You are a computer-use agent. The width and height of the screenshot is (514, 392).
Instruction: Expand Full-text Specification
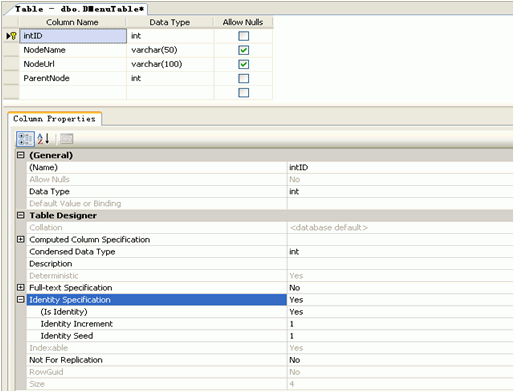pos(21,287)
